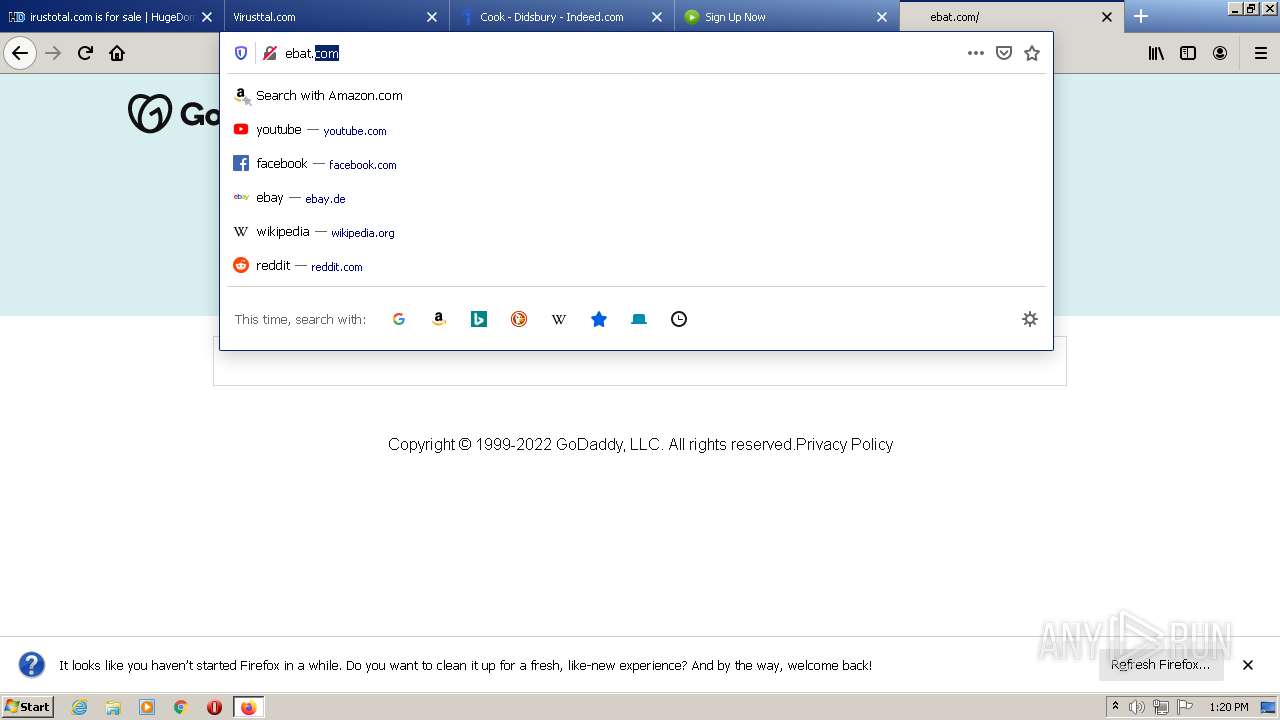Search this time with Google
The height and width of the screenshot is (720, 1280).
pos(399,319)
